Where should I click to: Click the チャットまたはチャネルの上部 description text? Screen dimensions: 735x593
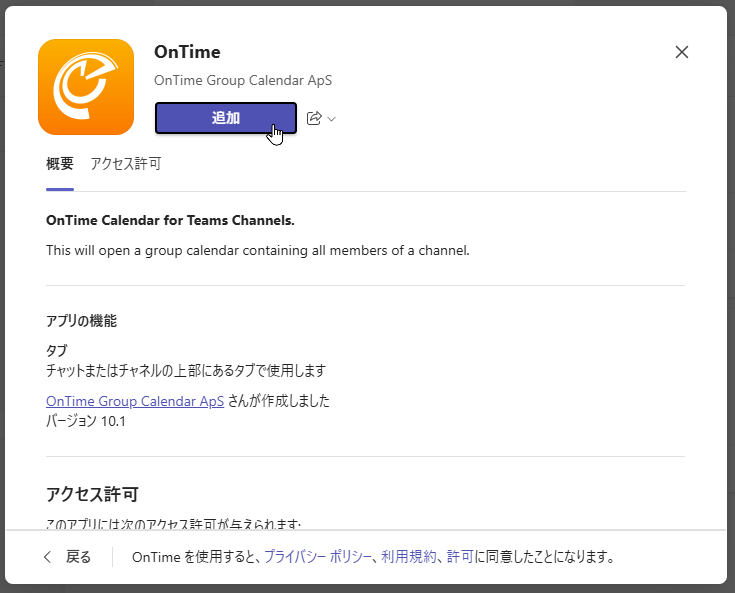pos(186,371)
